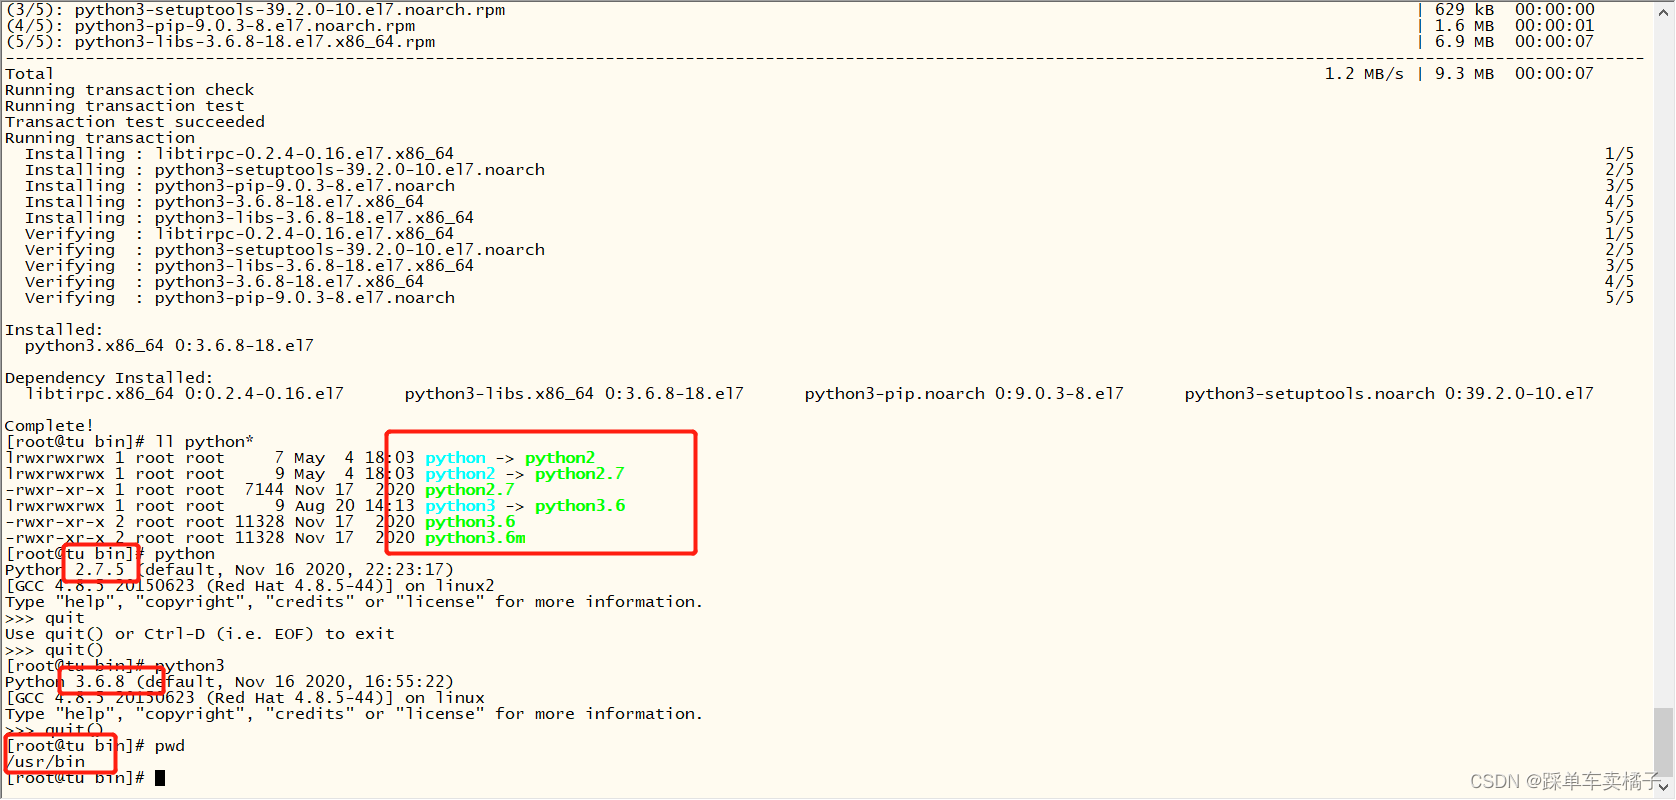Click 'python3-setuptools.noarch 0:39.2.0-10.el7' dependency

[x=1389, y=394]
